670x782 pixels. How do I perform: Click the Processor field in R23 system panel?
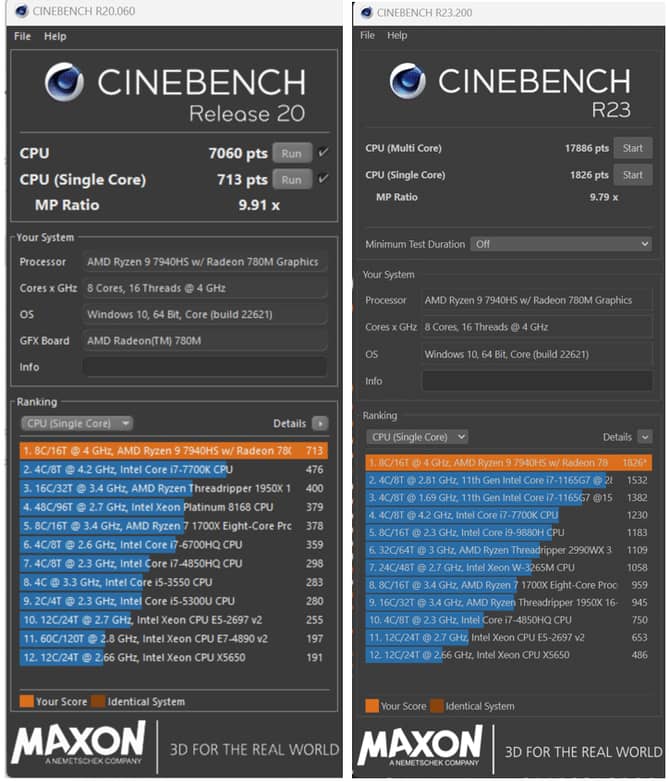537,300
